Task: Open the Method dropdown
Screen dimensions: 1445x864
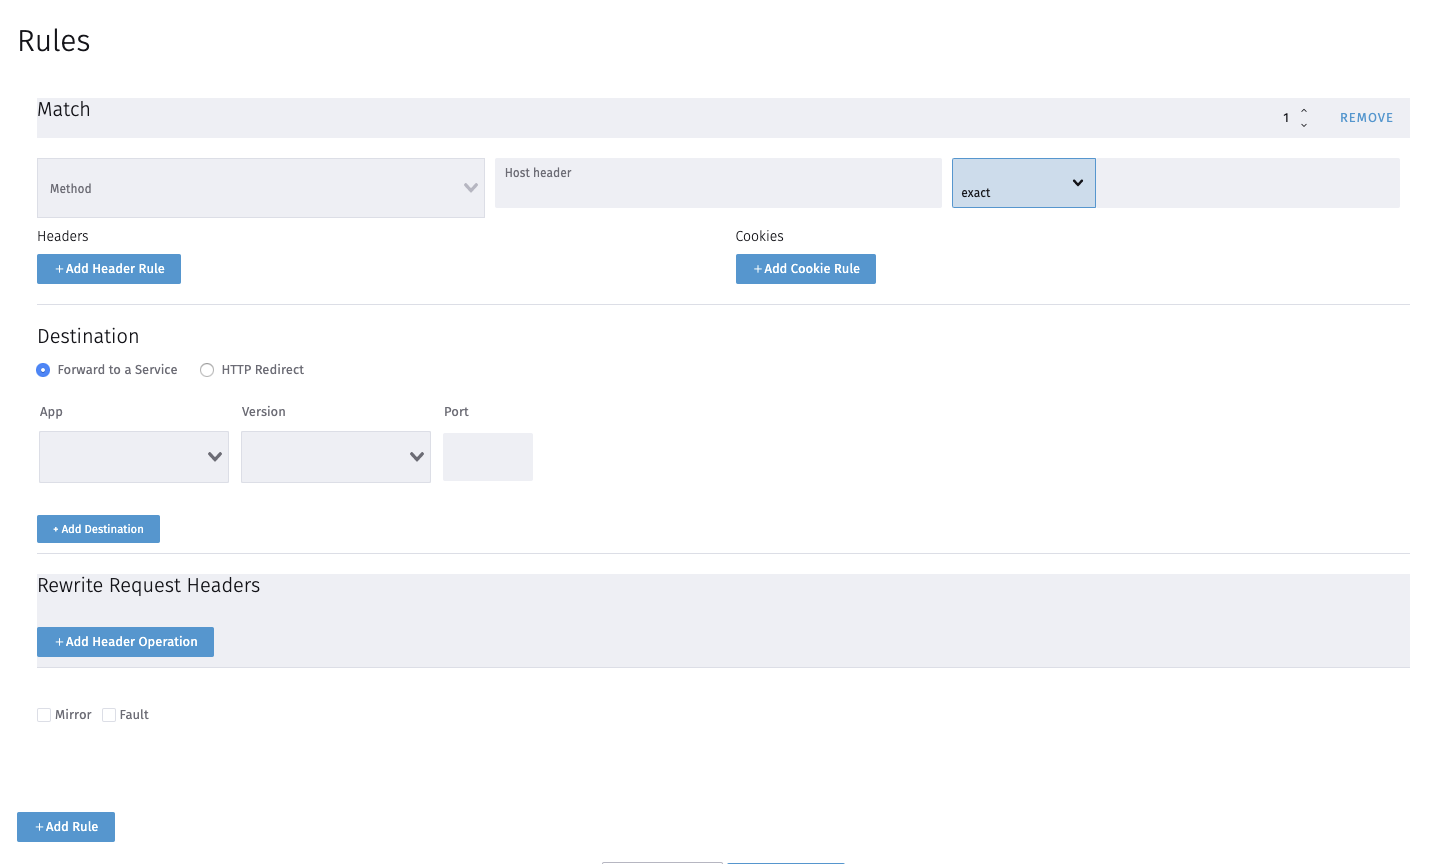Action: (x=261, y=188)
